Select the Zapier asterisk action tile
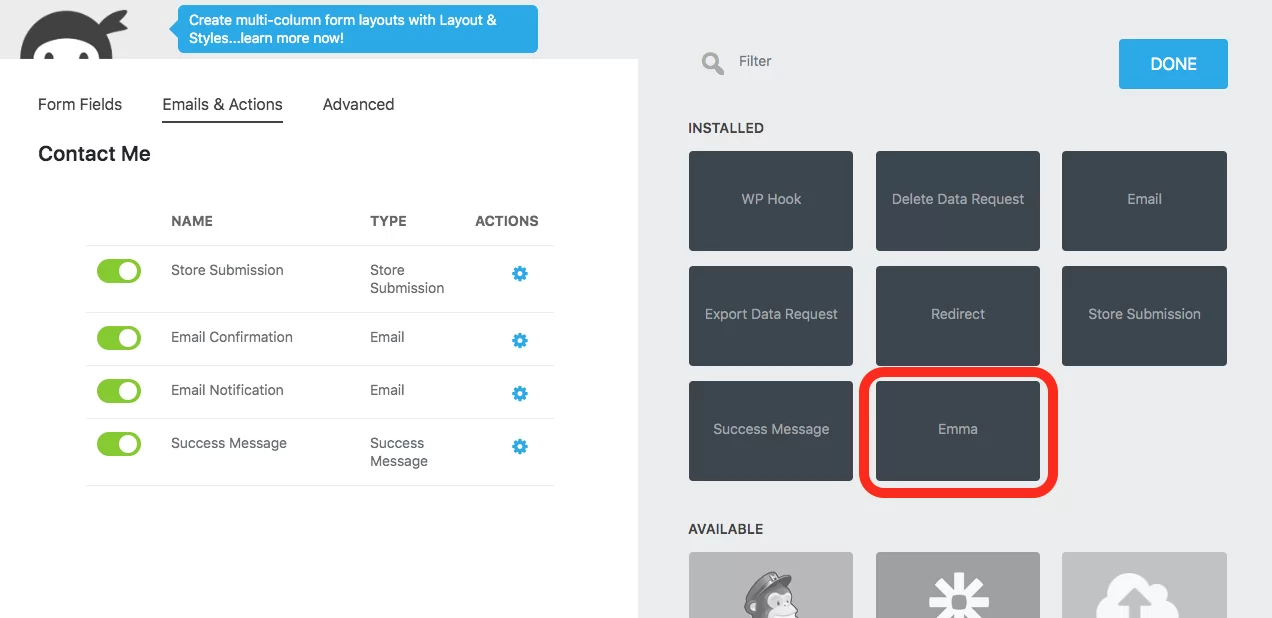This screenshot has height=618, width=1272. point(957,586)
